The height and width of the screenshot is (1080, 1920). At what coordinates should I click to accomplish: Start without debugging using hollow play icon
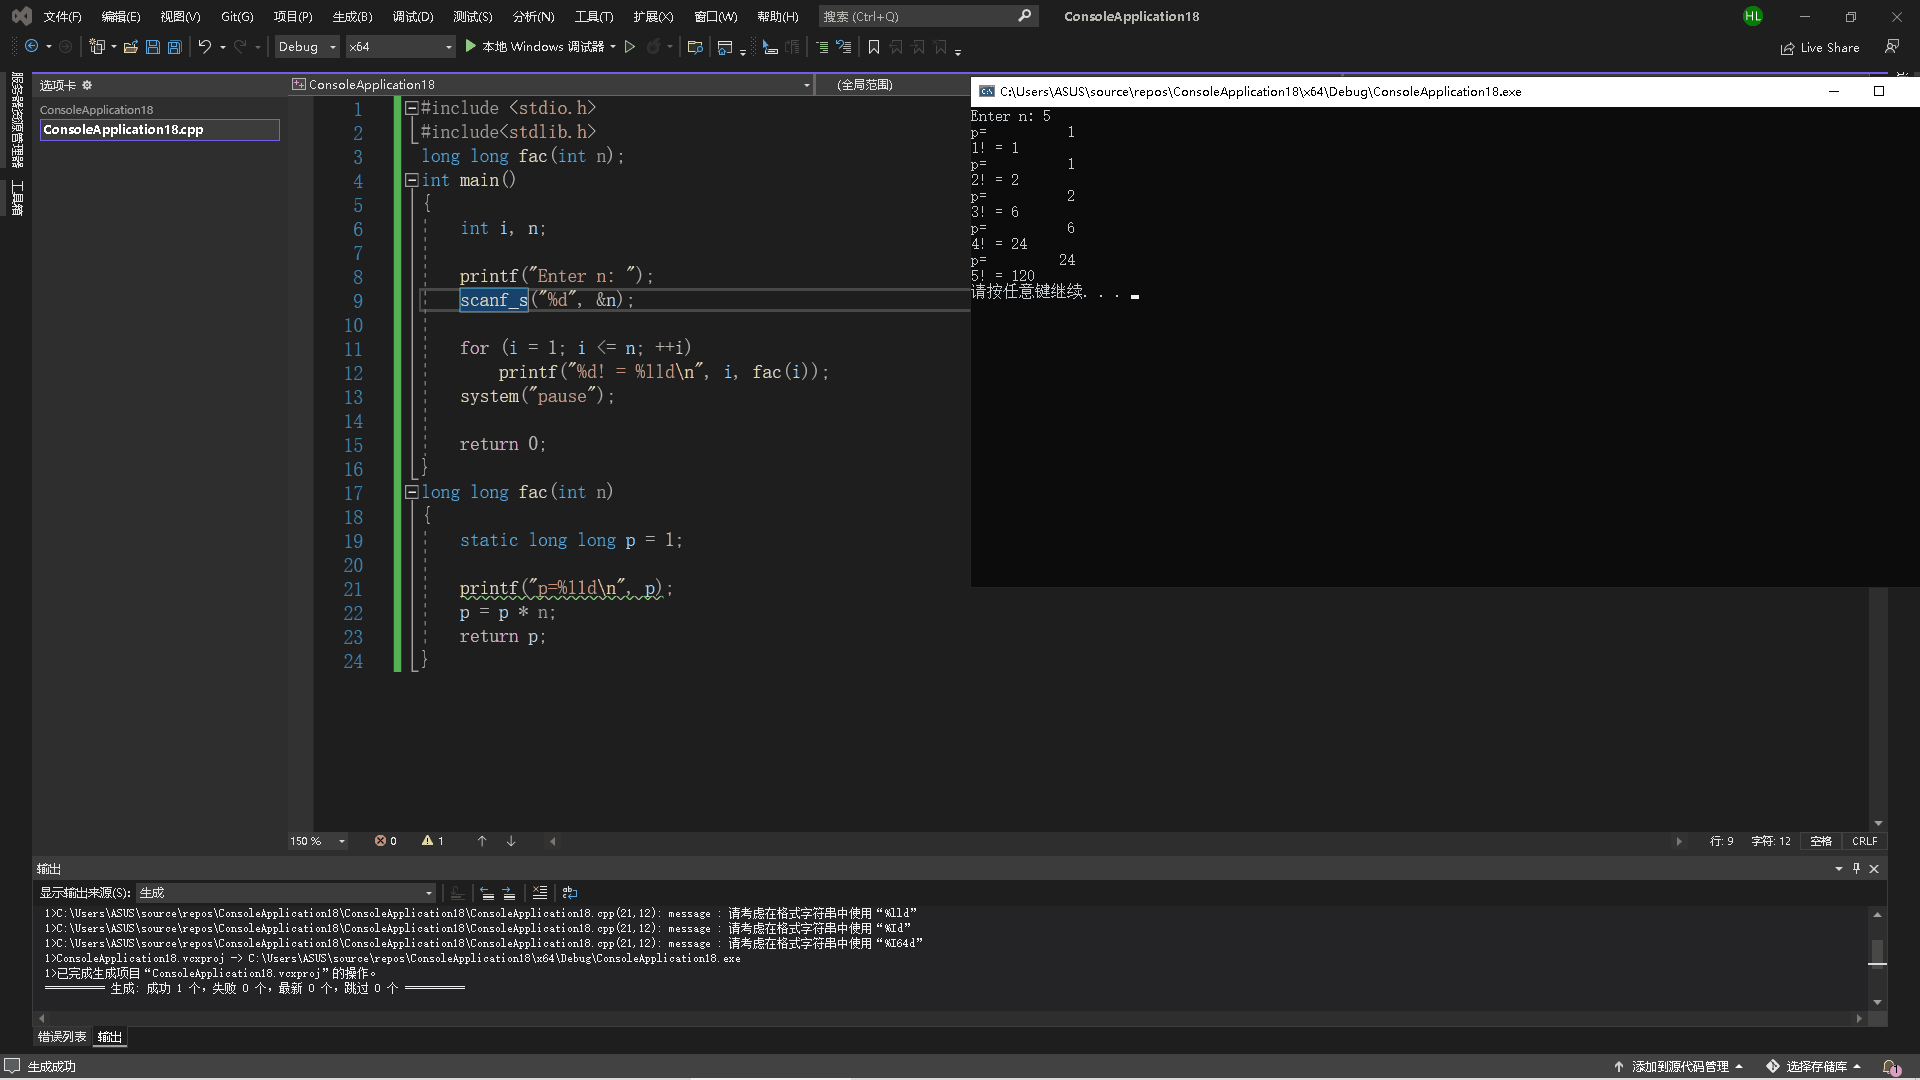(x=630, y=47)
